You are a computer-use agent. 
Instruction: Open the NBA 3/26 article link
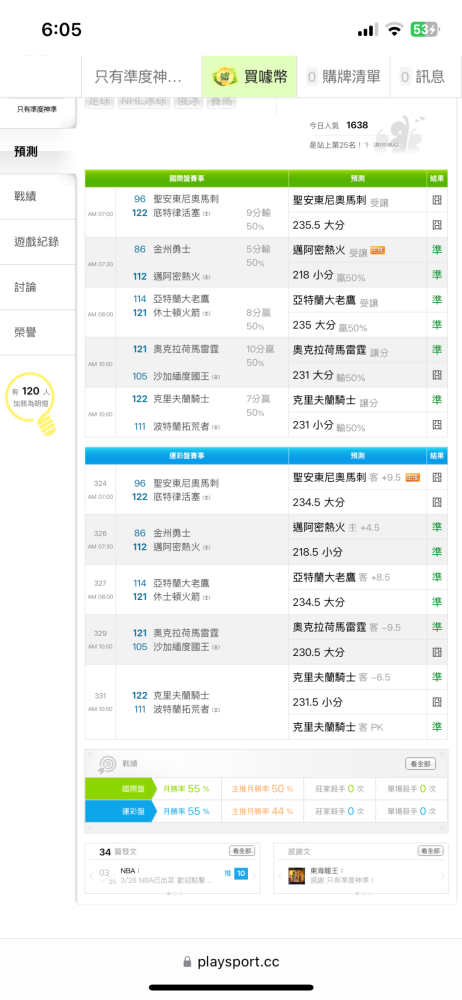pos(168,875)
